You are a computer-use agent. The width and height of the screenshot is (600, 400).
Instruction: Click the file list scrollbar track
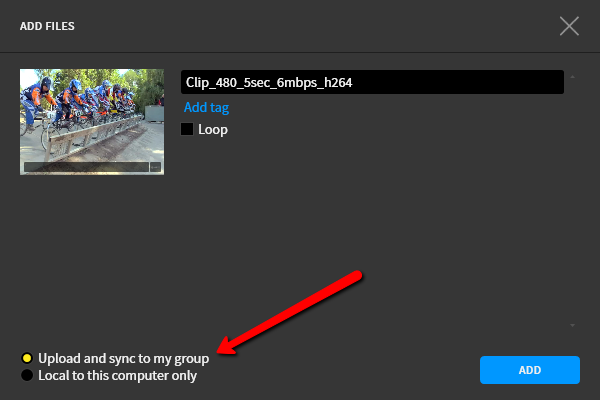[x=572, y=200]
